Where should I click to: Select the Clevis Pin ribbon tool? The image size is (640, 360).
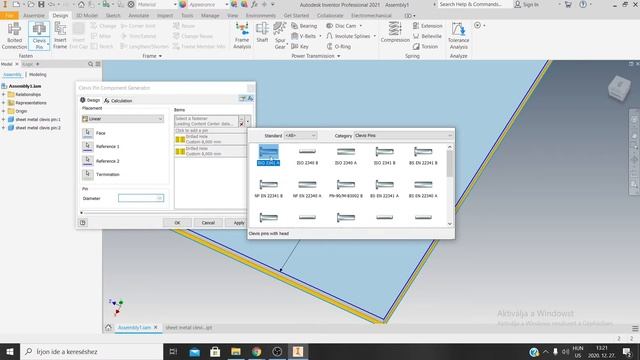[x=39, y=36]
